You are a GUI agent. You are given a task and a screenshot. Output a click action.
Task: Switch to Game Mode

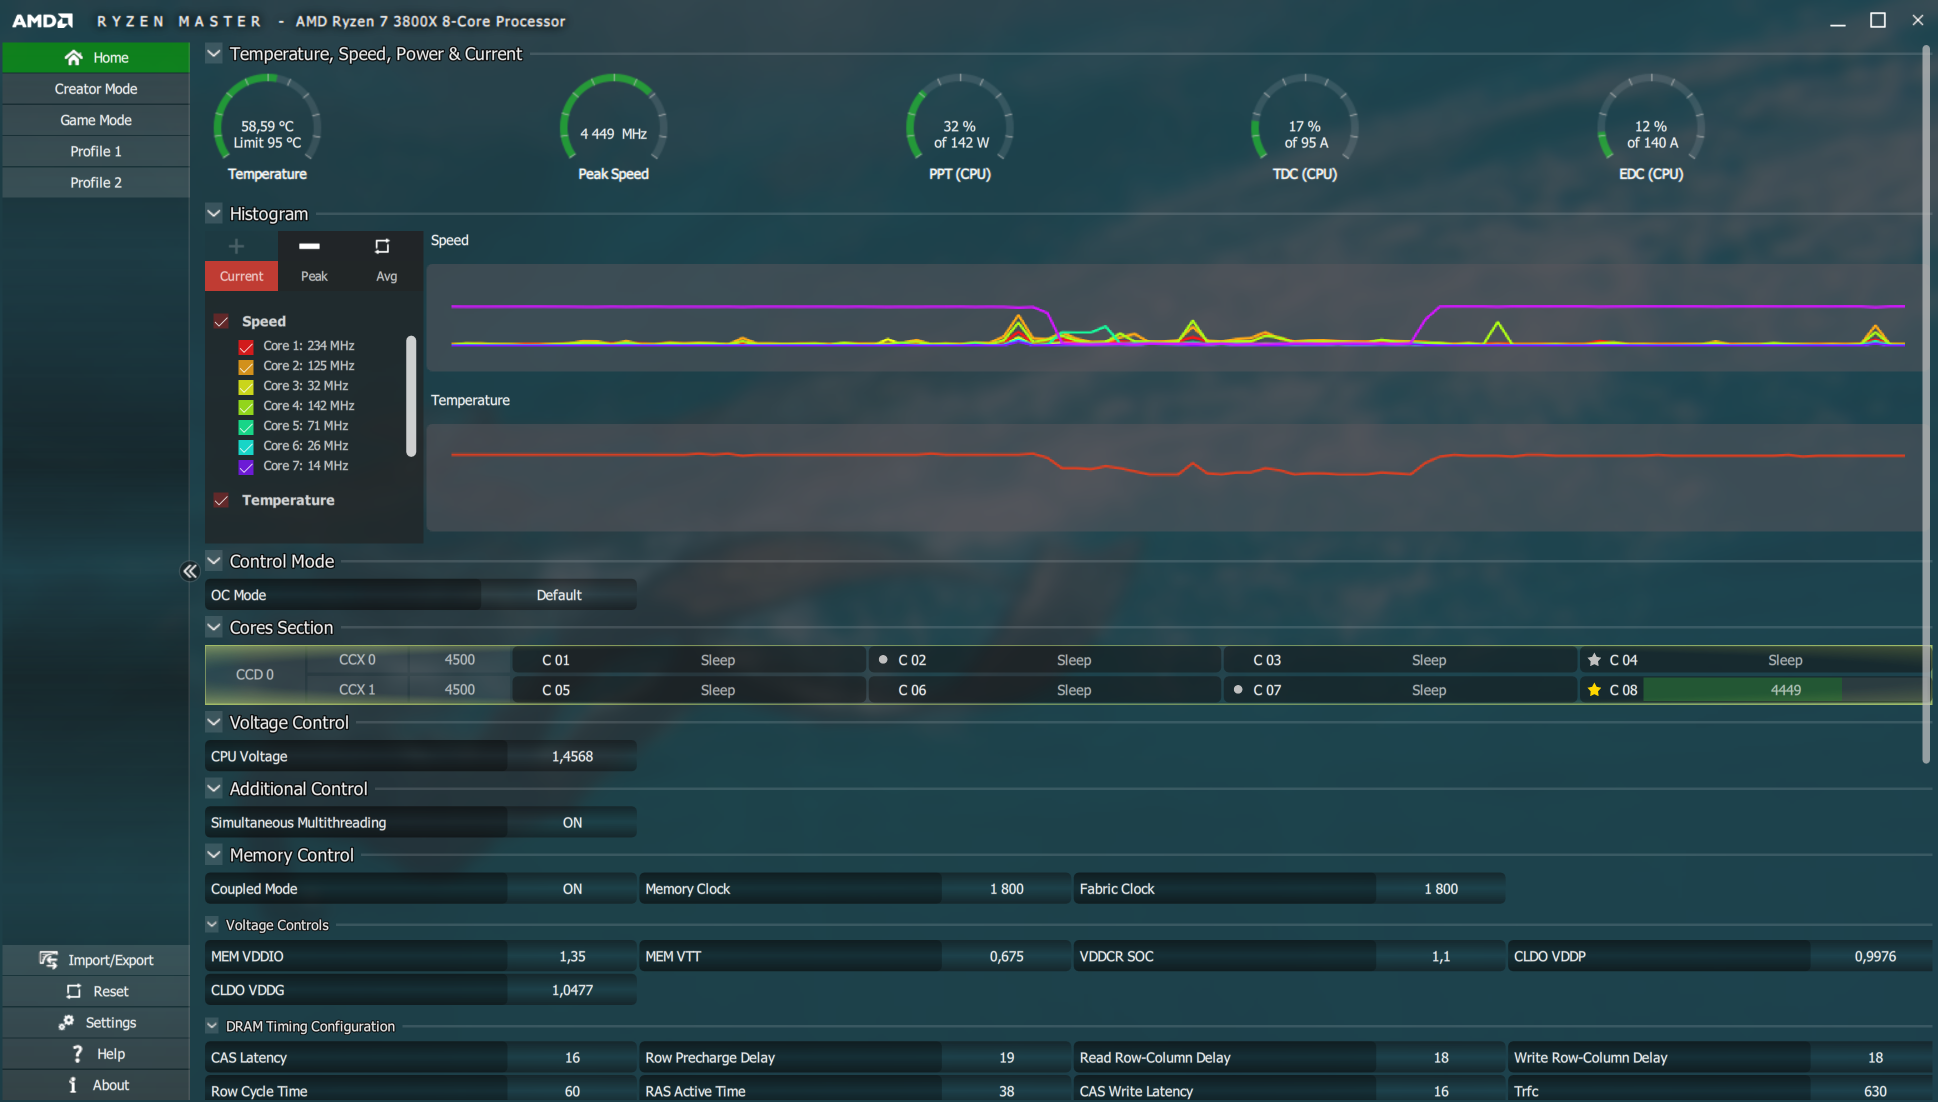click(x=96, y=120)
